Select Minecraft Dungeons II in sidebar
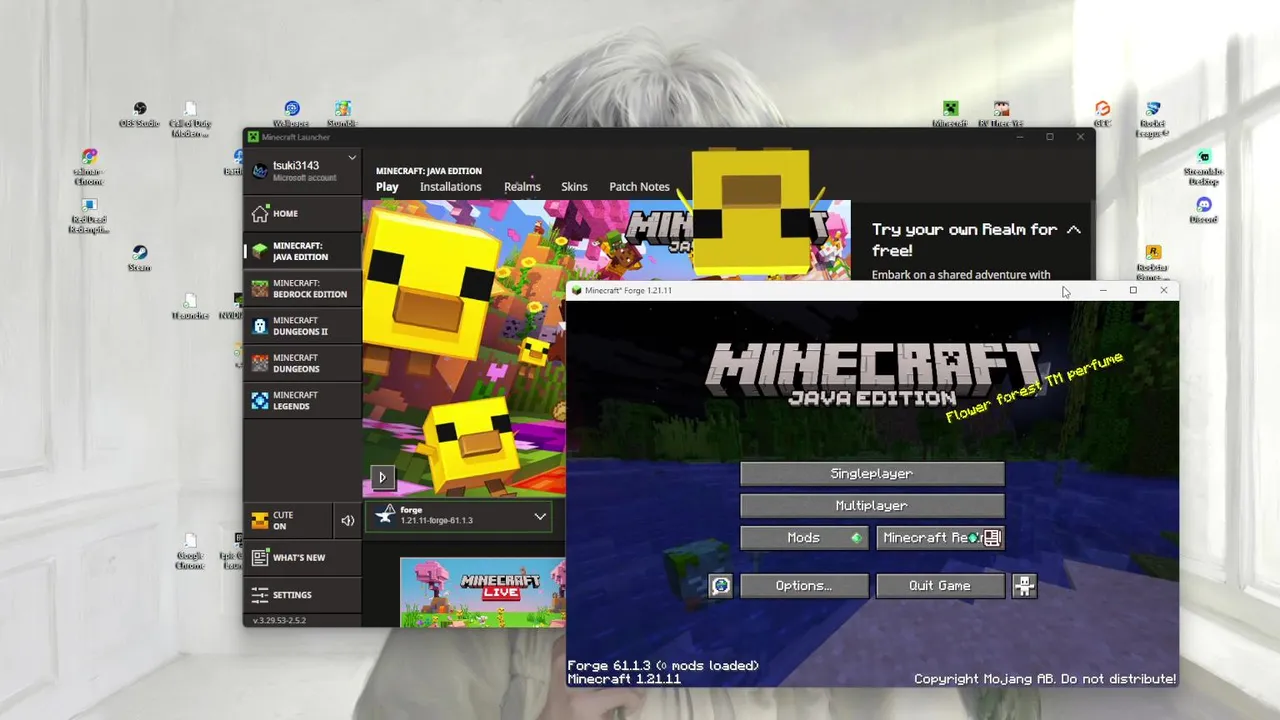This screenshot has height=720, width=1280. pyautogui.click(x=302, y=326)
